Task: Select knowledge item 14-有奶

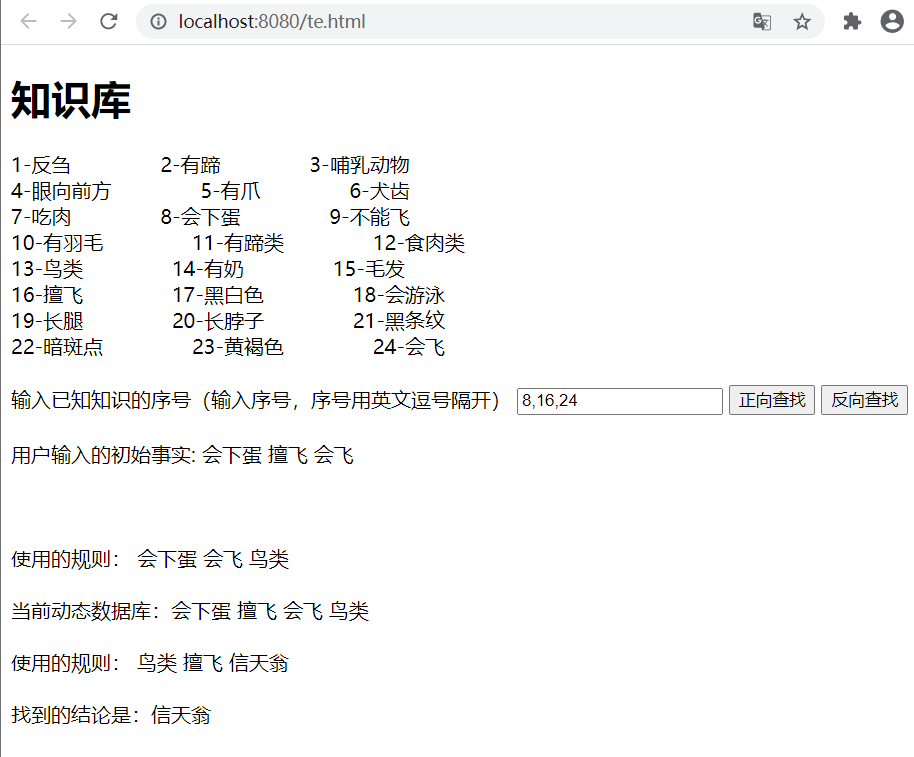Action: click(x=208, y=269)
